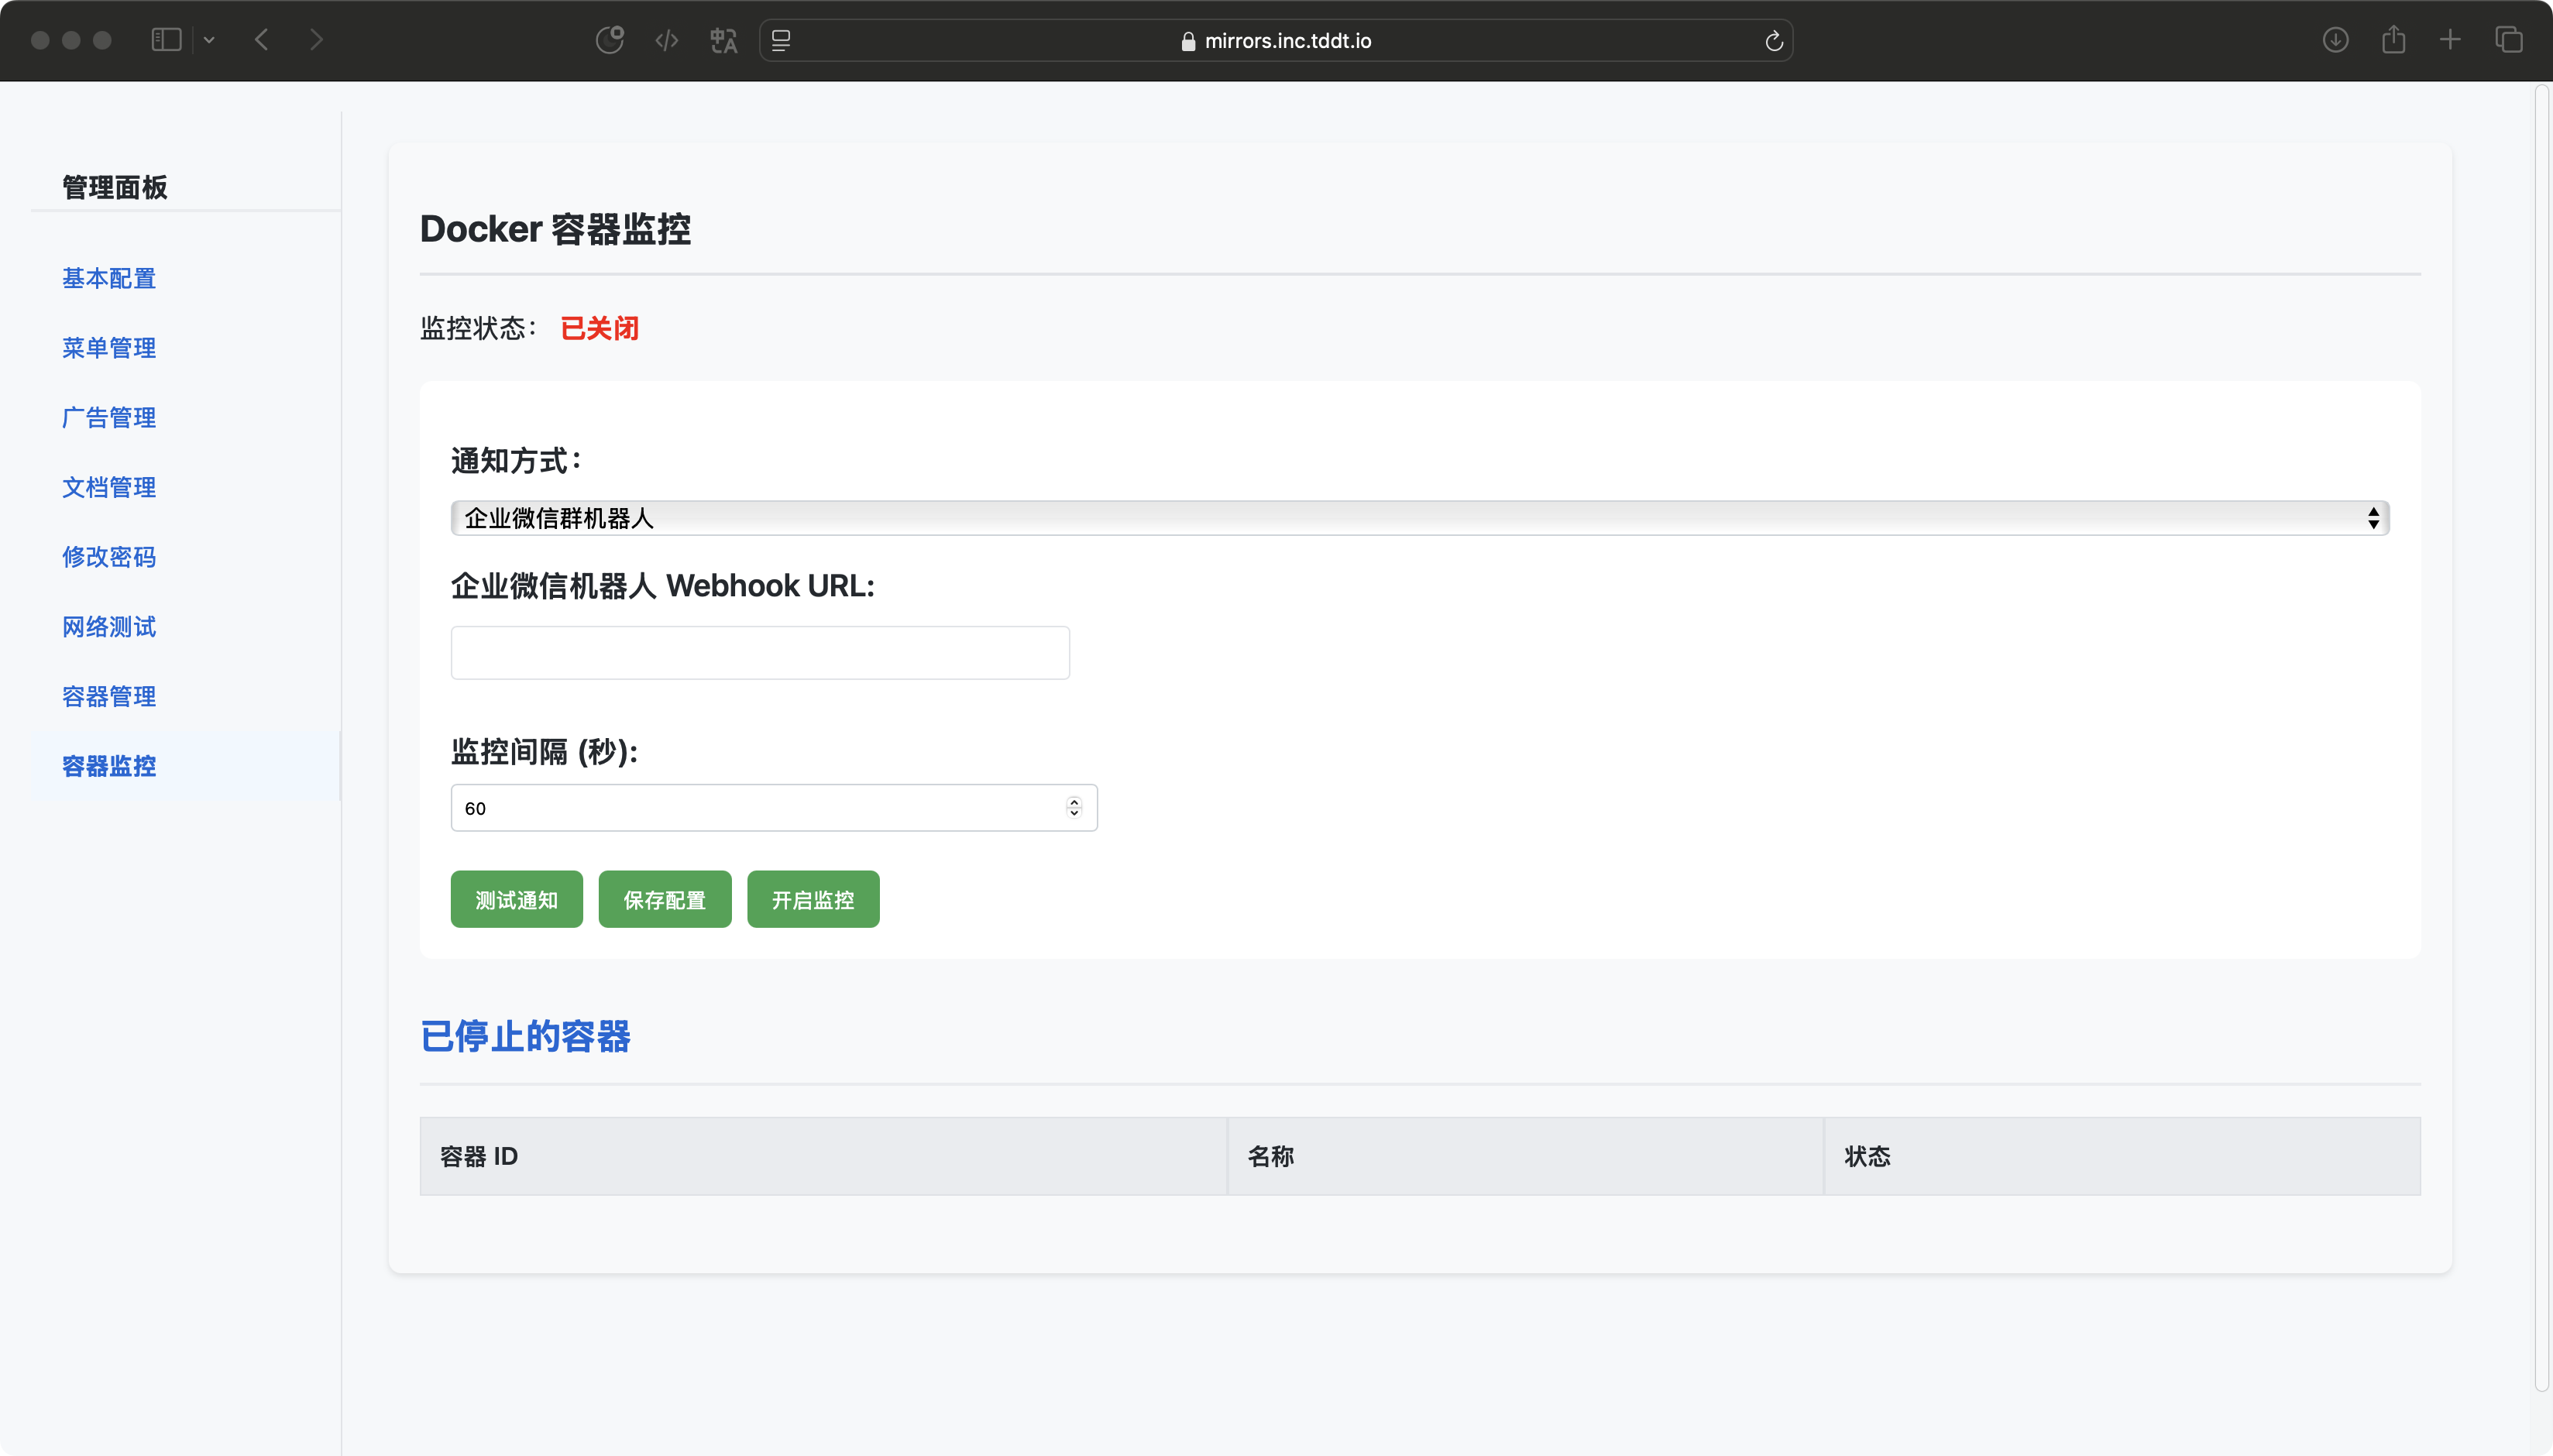Click the 开启监控 button

813,900
